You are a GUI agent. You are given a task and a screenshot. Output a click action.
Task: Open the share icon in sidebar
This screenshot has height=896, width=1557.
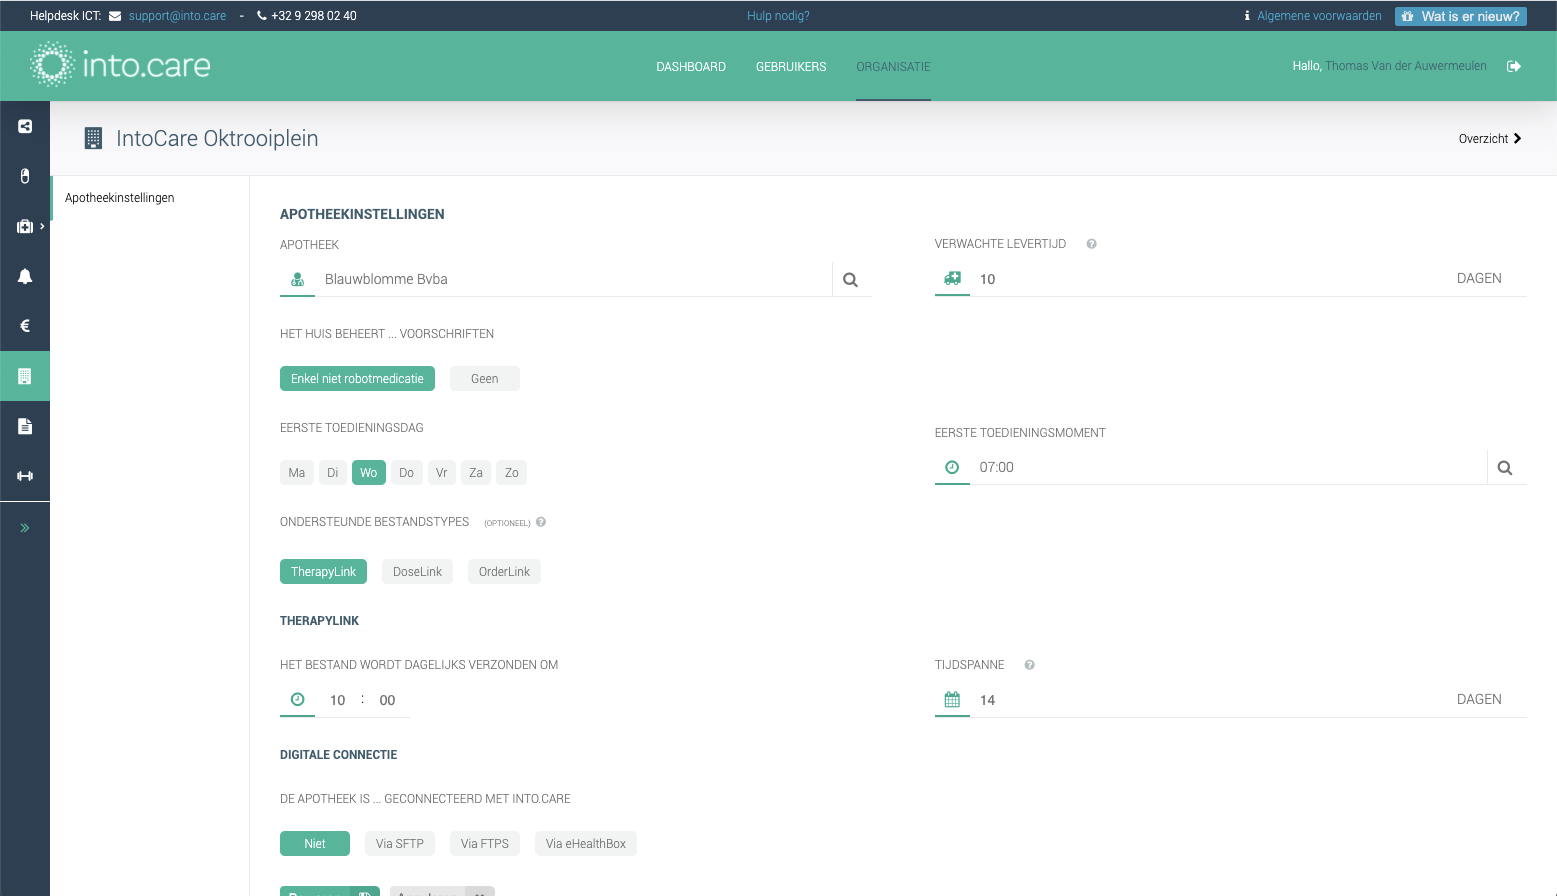click(25, 126)
